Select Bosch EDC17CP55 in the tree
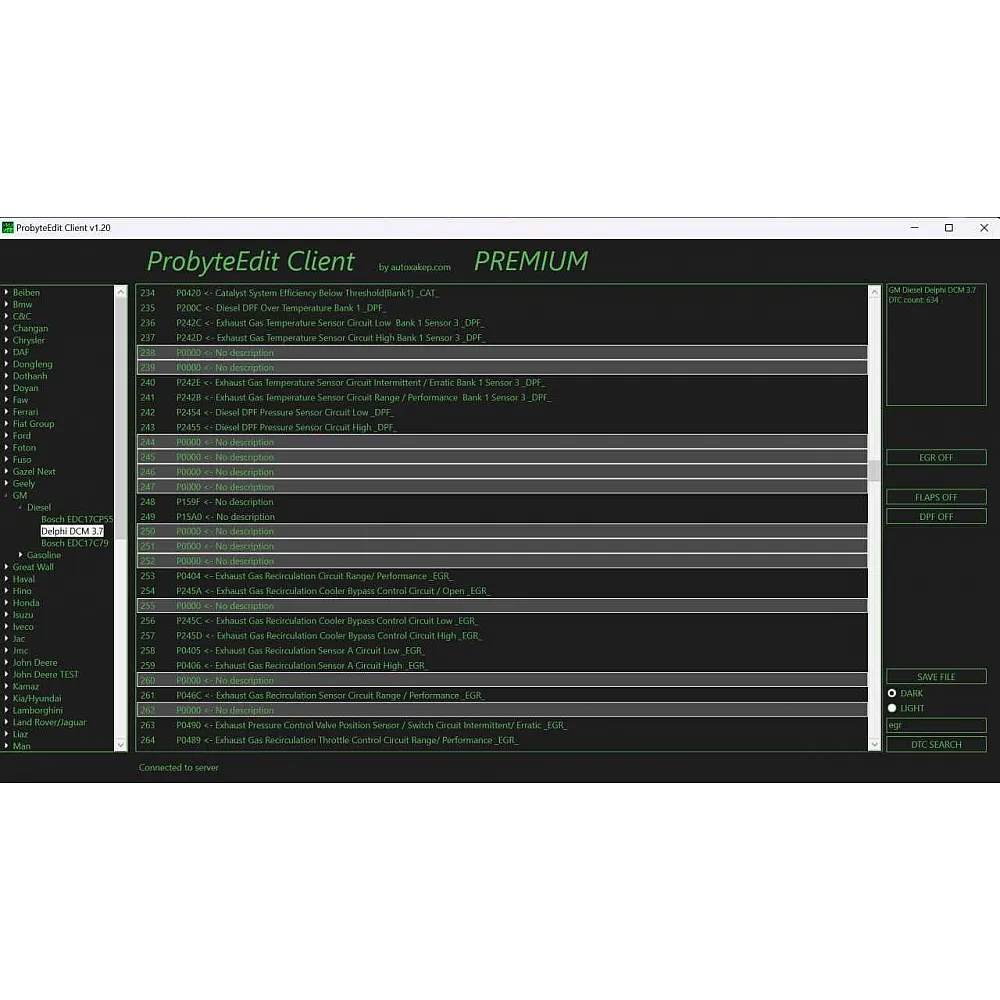Screen dimensions: 1000x1000 (x=76, y=519)
